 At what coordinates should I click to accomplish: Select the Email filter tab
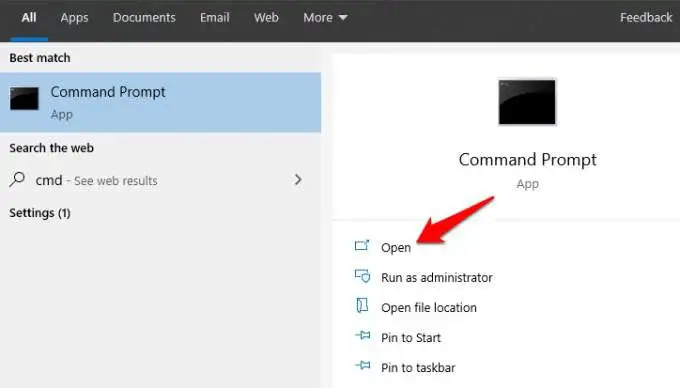(215, 18)
